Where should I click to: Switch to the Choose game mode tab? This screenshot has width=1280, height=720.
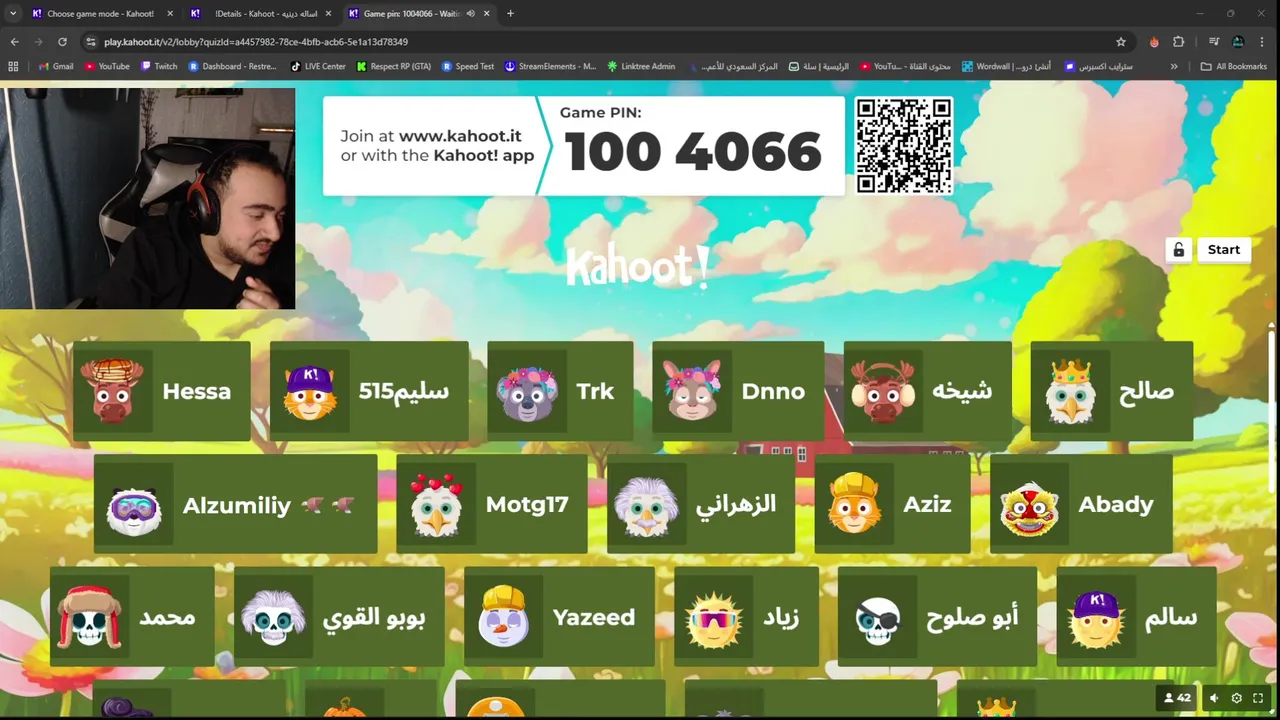pos(102,14)
